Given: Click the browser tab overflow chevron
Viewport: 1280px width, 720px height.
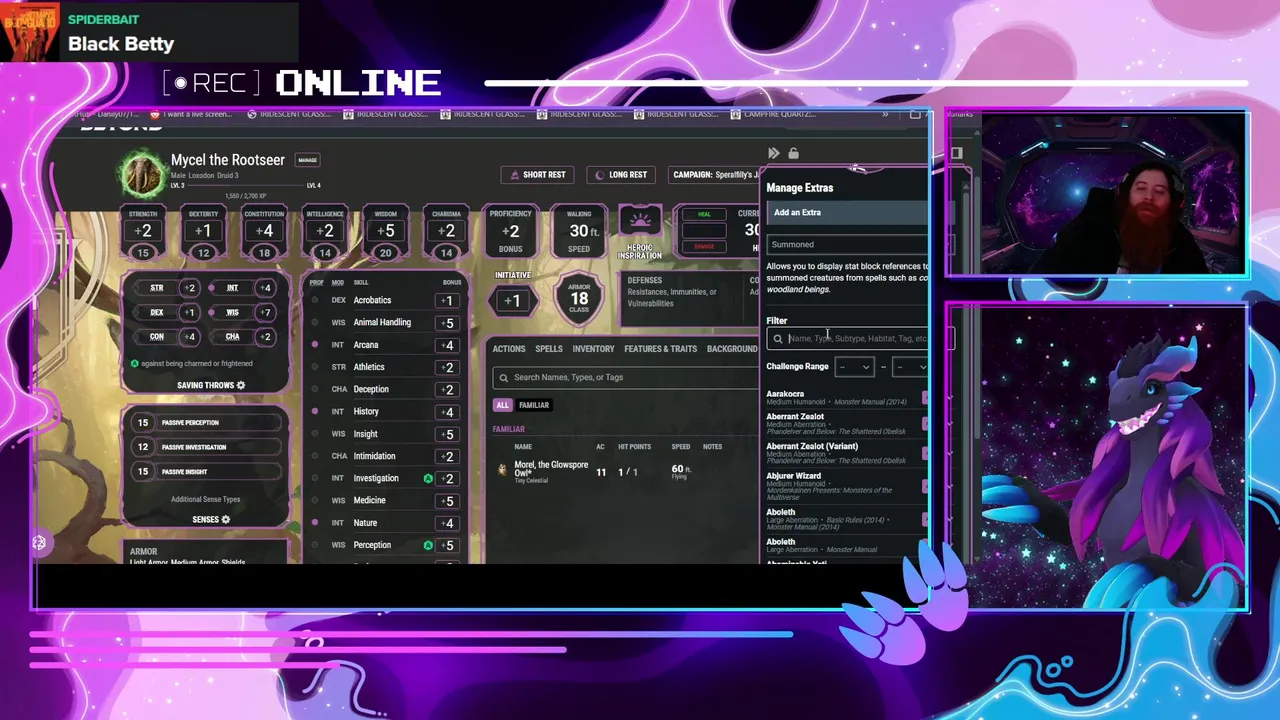Looking at the screenshot, I should click(885, 115).
